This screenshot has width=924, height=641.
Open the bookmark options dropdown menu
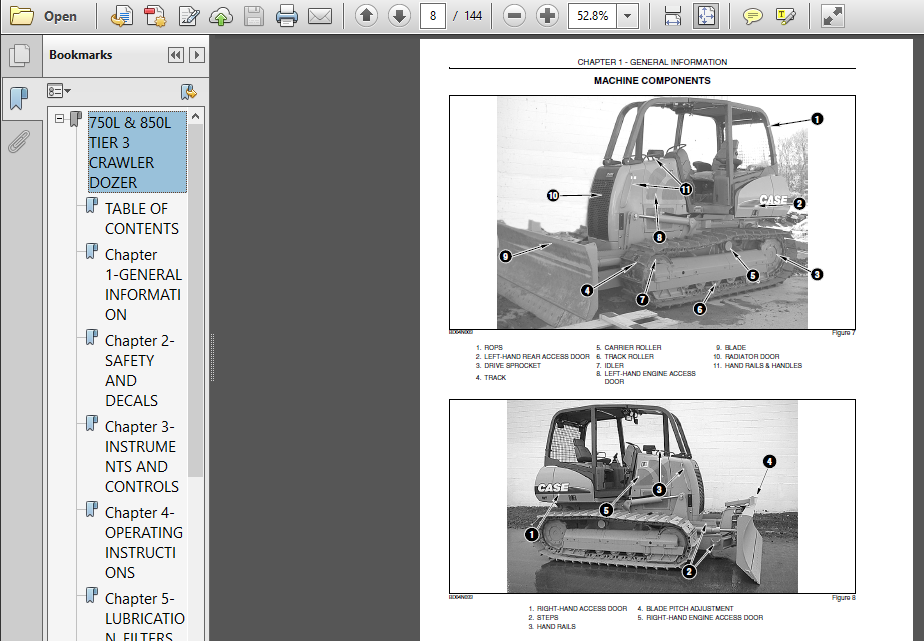click(x=59, y=91)
